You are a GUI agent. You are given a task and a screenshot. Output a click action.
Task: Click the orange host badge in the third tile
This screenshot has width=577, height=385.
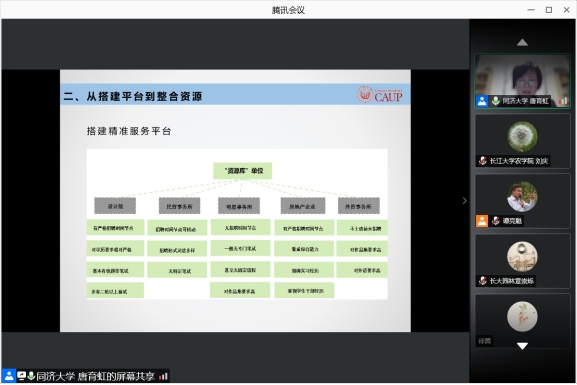click(482, 221)
